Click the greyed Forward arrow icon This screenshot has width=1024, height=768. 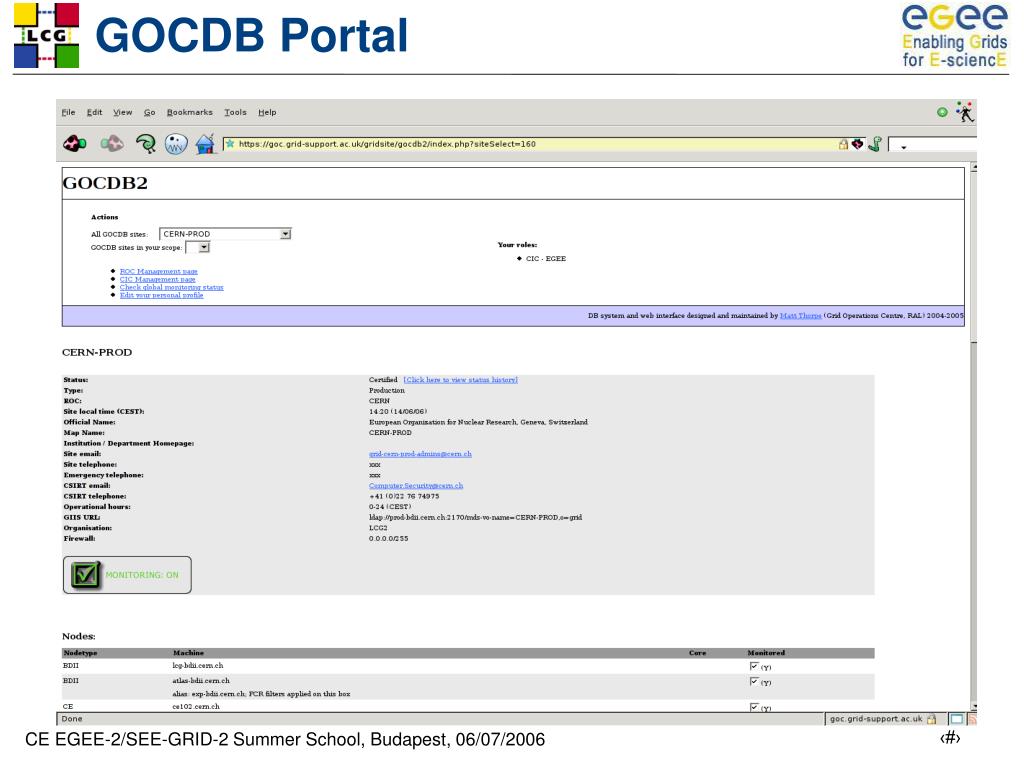112,143
